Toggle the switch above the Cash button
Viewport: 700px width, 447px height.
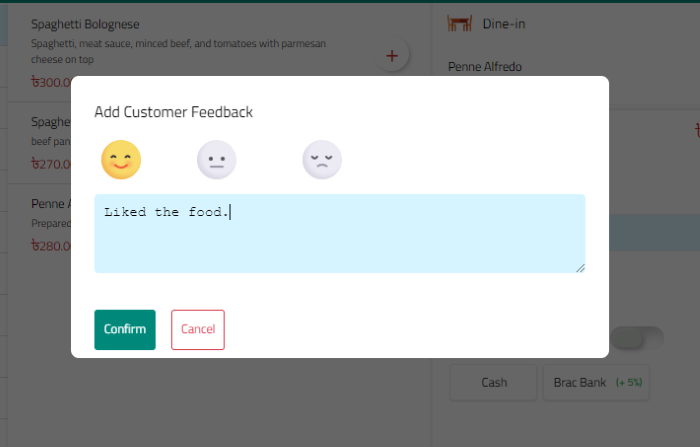coord(638,338)
